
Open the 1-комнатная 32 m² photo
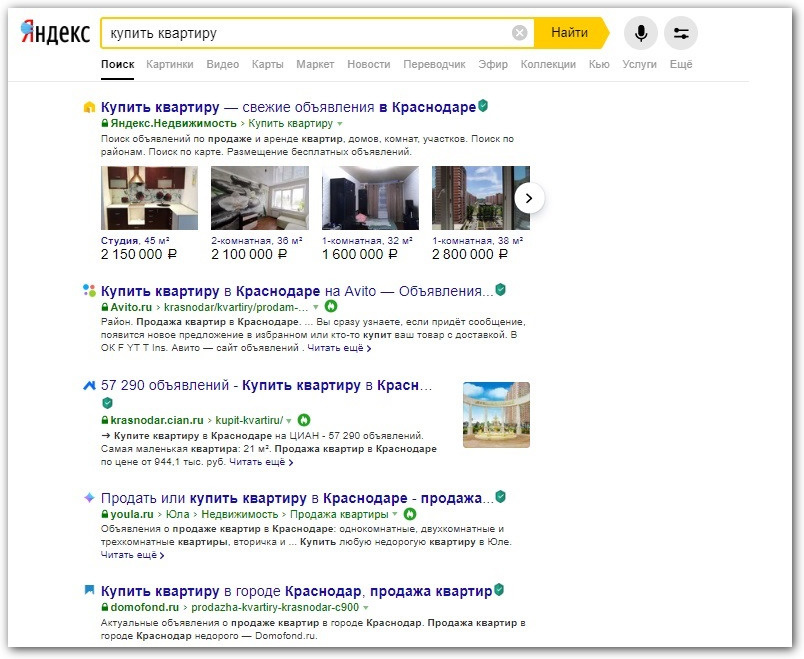coord(370,198)
